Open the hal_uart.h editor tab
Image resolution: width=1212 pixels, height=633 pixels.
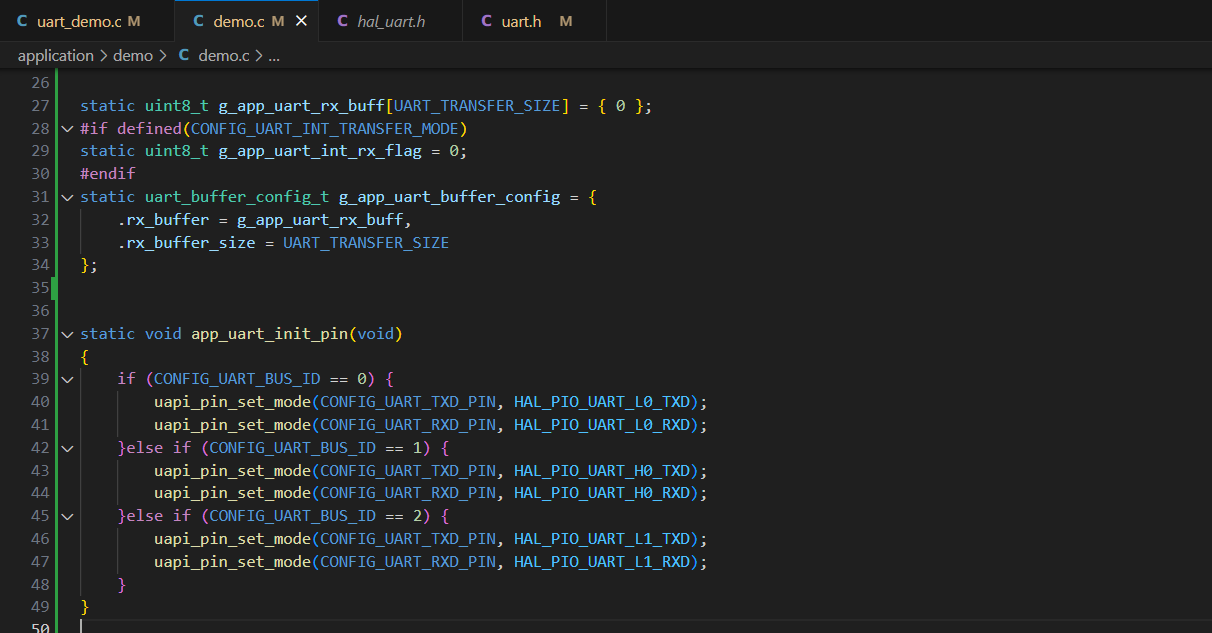point(390,21)
